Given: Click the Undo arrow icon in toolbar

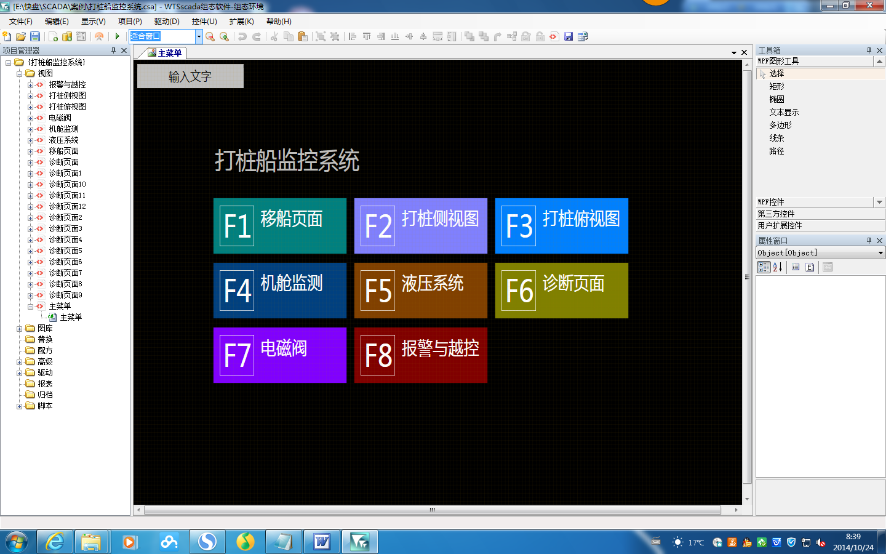Looking at the screenshot, I should (242, 36).
